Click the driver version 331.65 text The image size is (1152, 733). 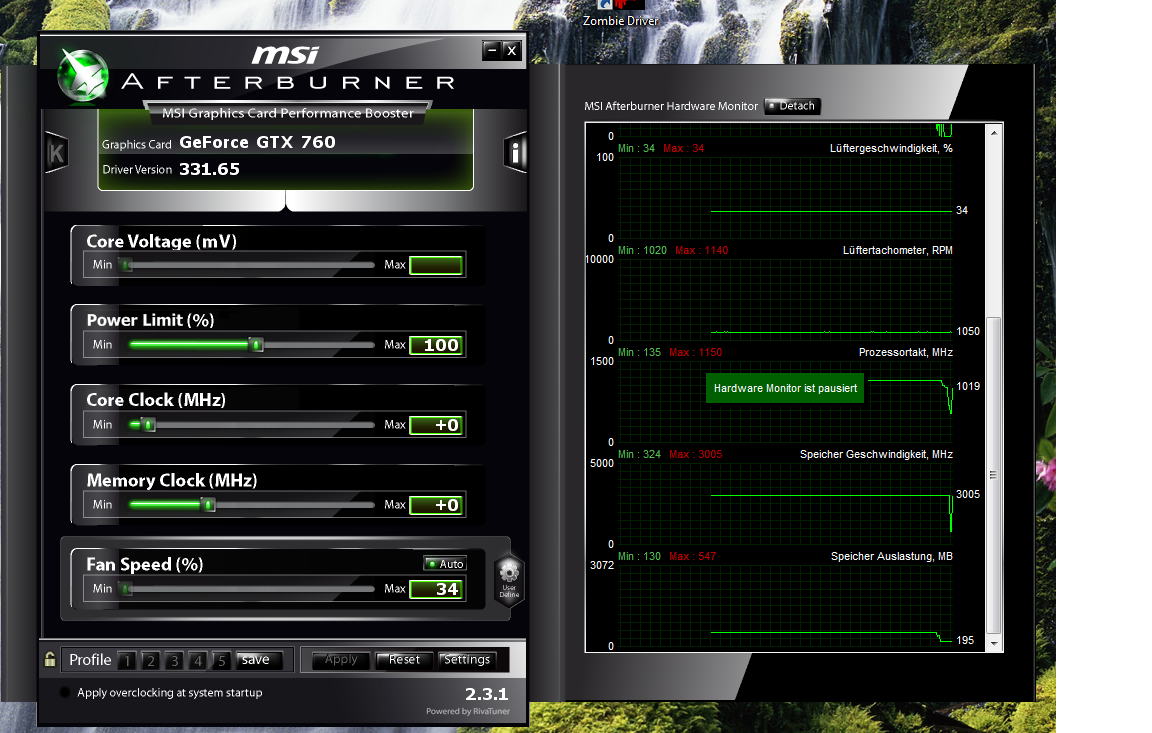tap(209, 169)
